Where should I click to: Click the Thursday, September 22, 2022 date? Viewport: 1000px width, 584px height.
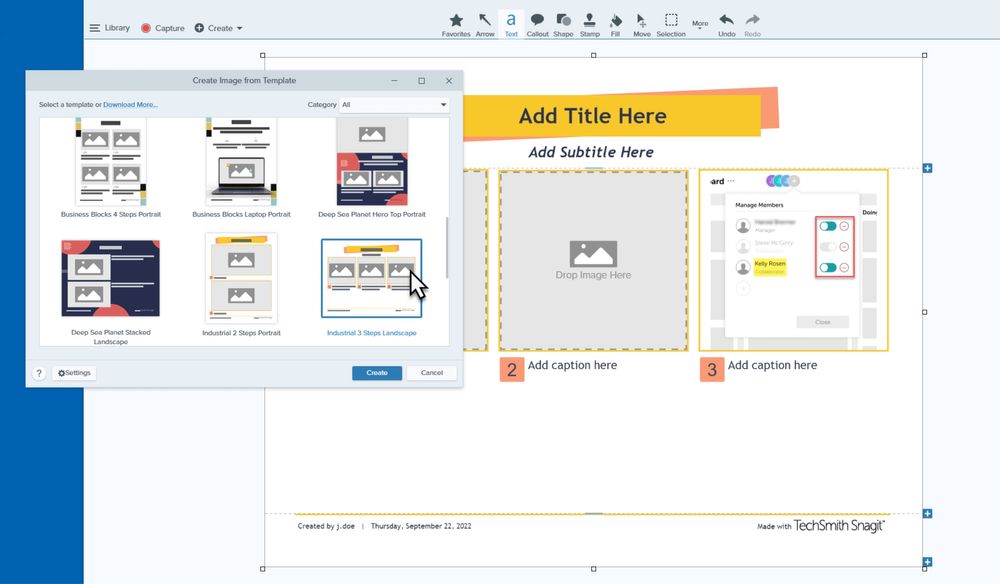click(x=421, y=527)
